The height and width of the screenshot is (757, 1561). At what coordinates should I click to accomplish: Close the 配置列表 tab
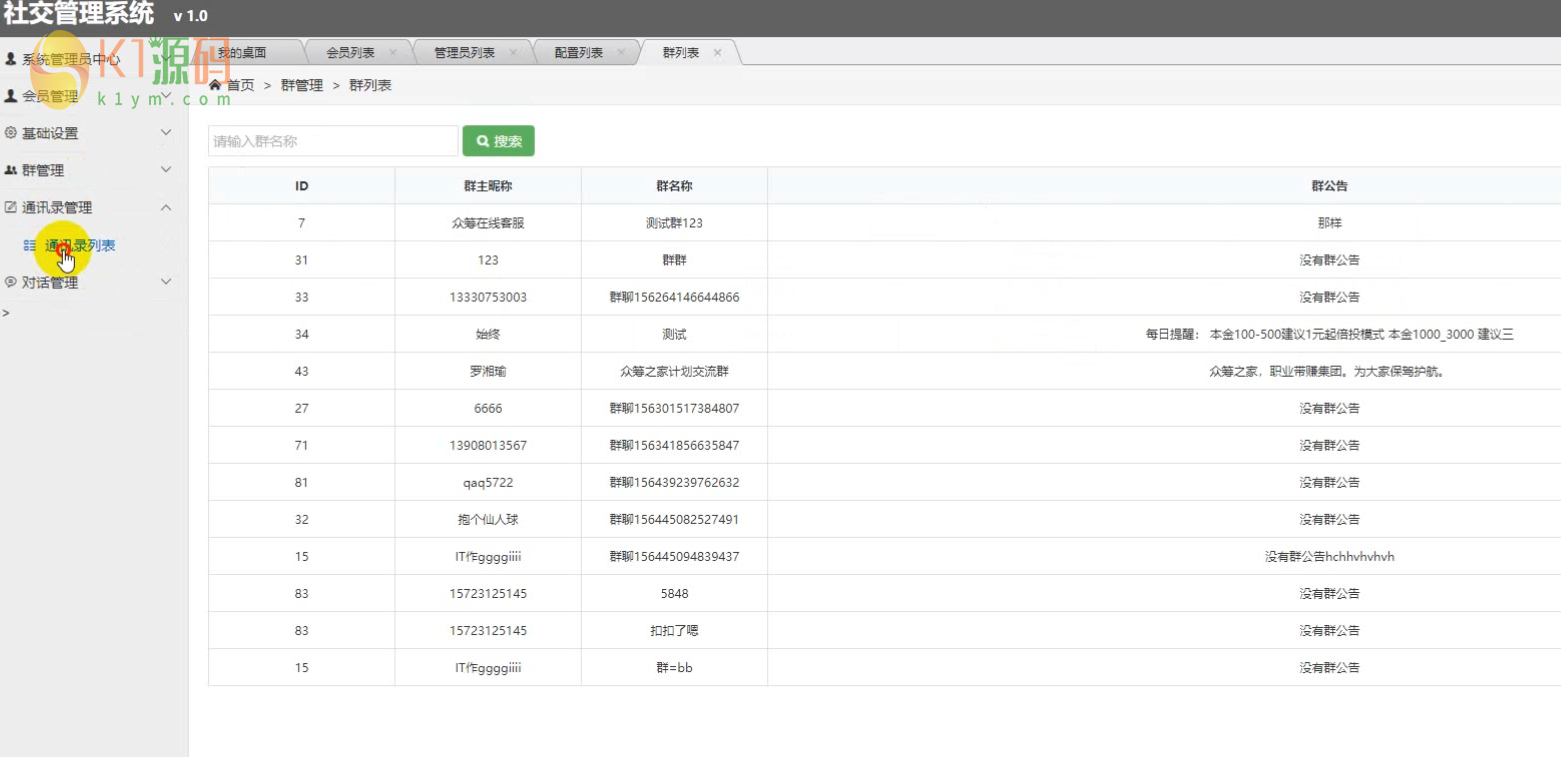[621, 53]
